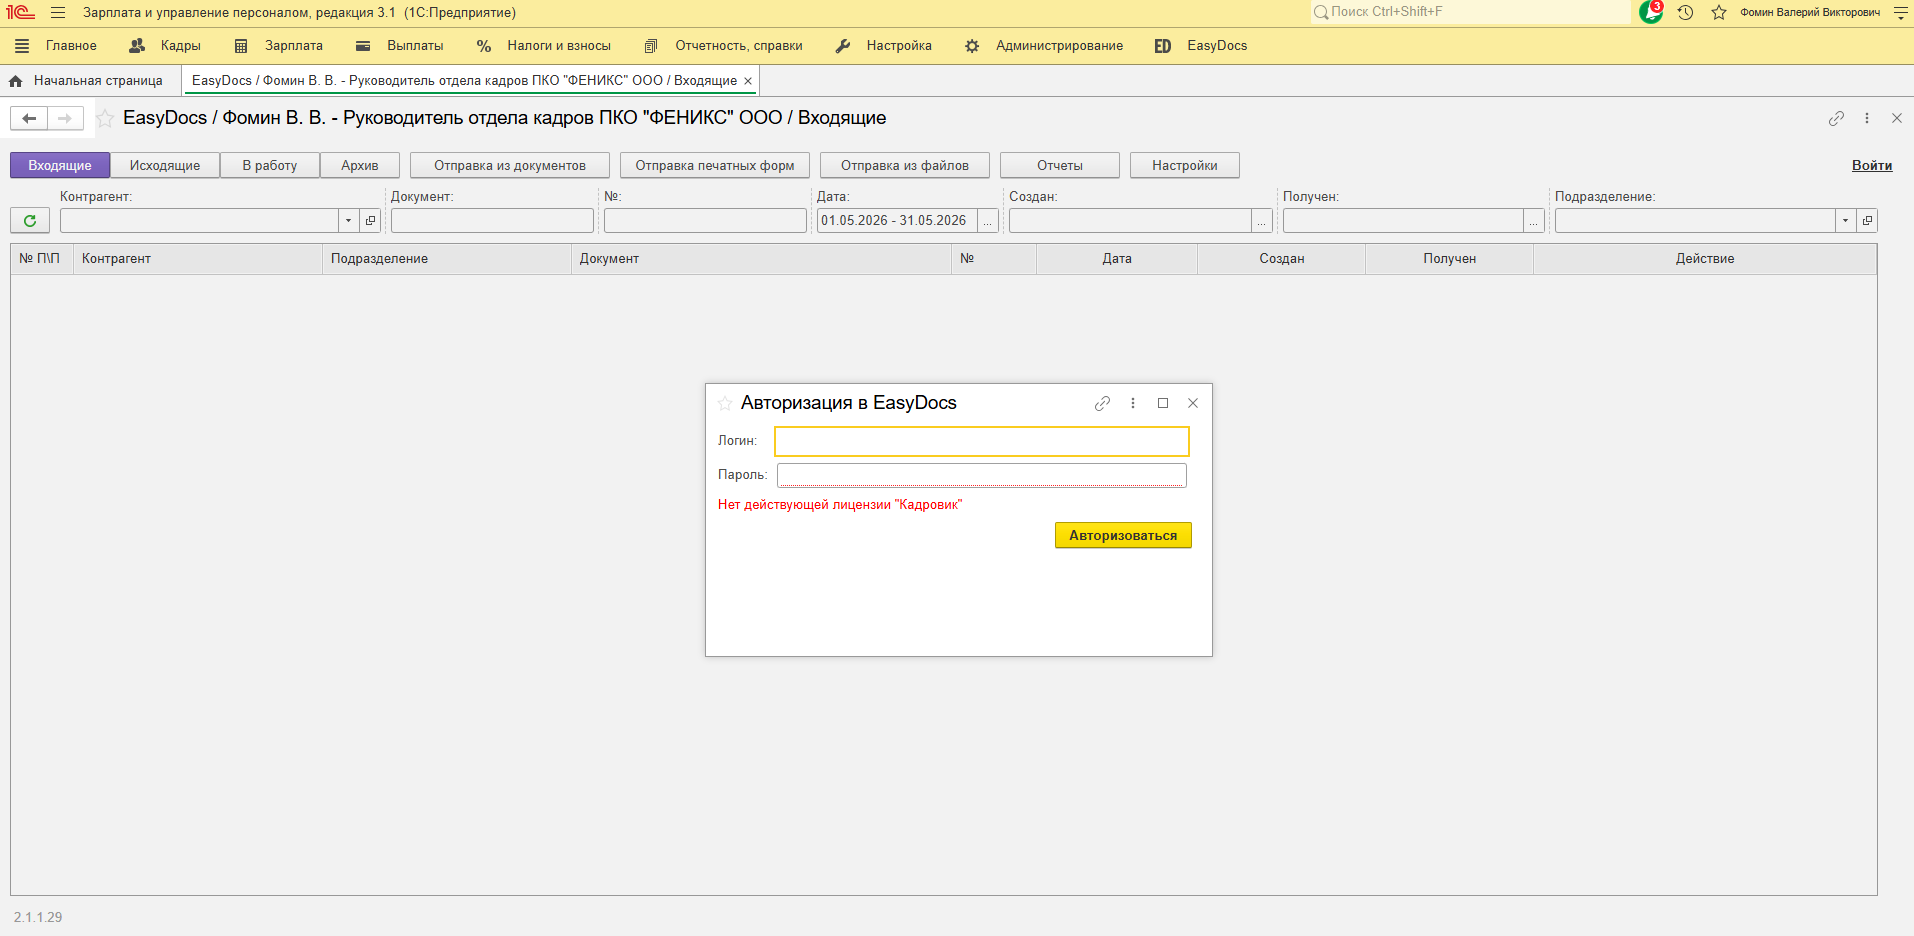Focus the Пароль input field
1914x936 pixels.
(982, 475)
